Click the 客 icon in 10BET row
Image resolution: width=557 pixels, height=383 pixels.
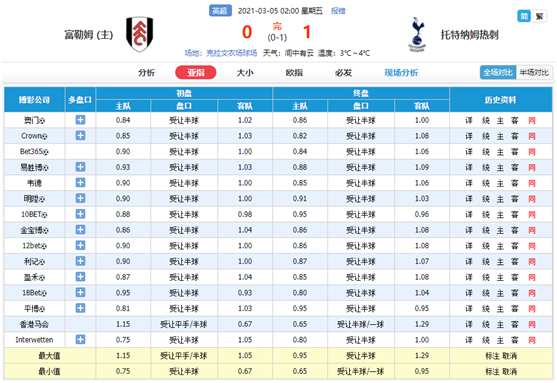tap(515, 215)
